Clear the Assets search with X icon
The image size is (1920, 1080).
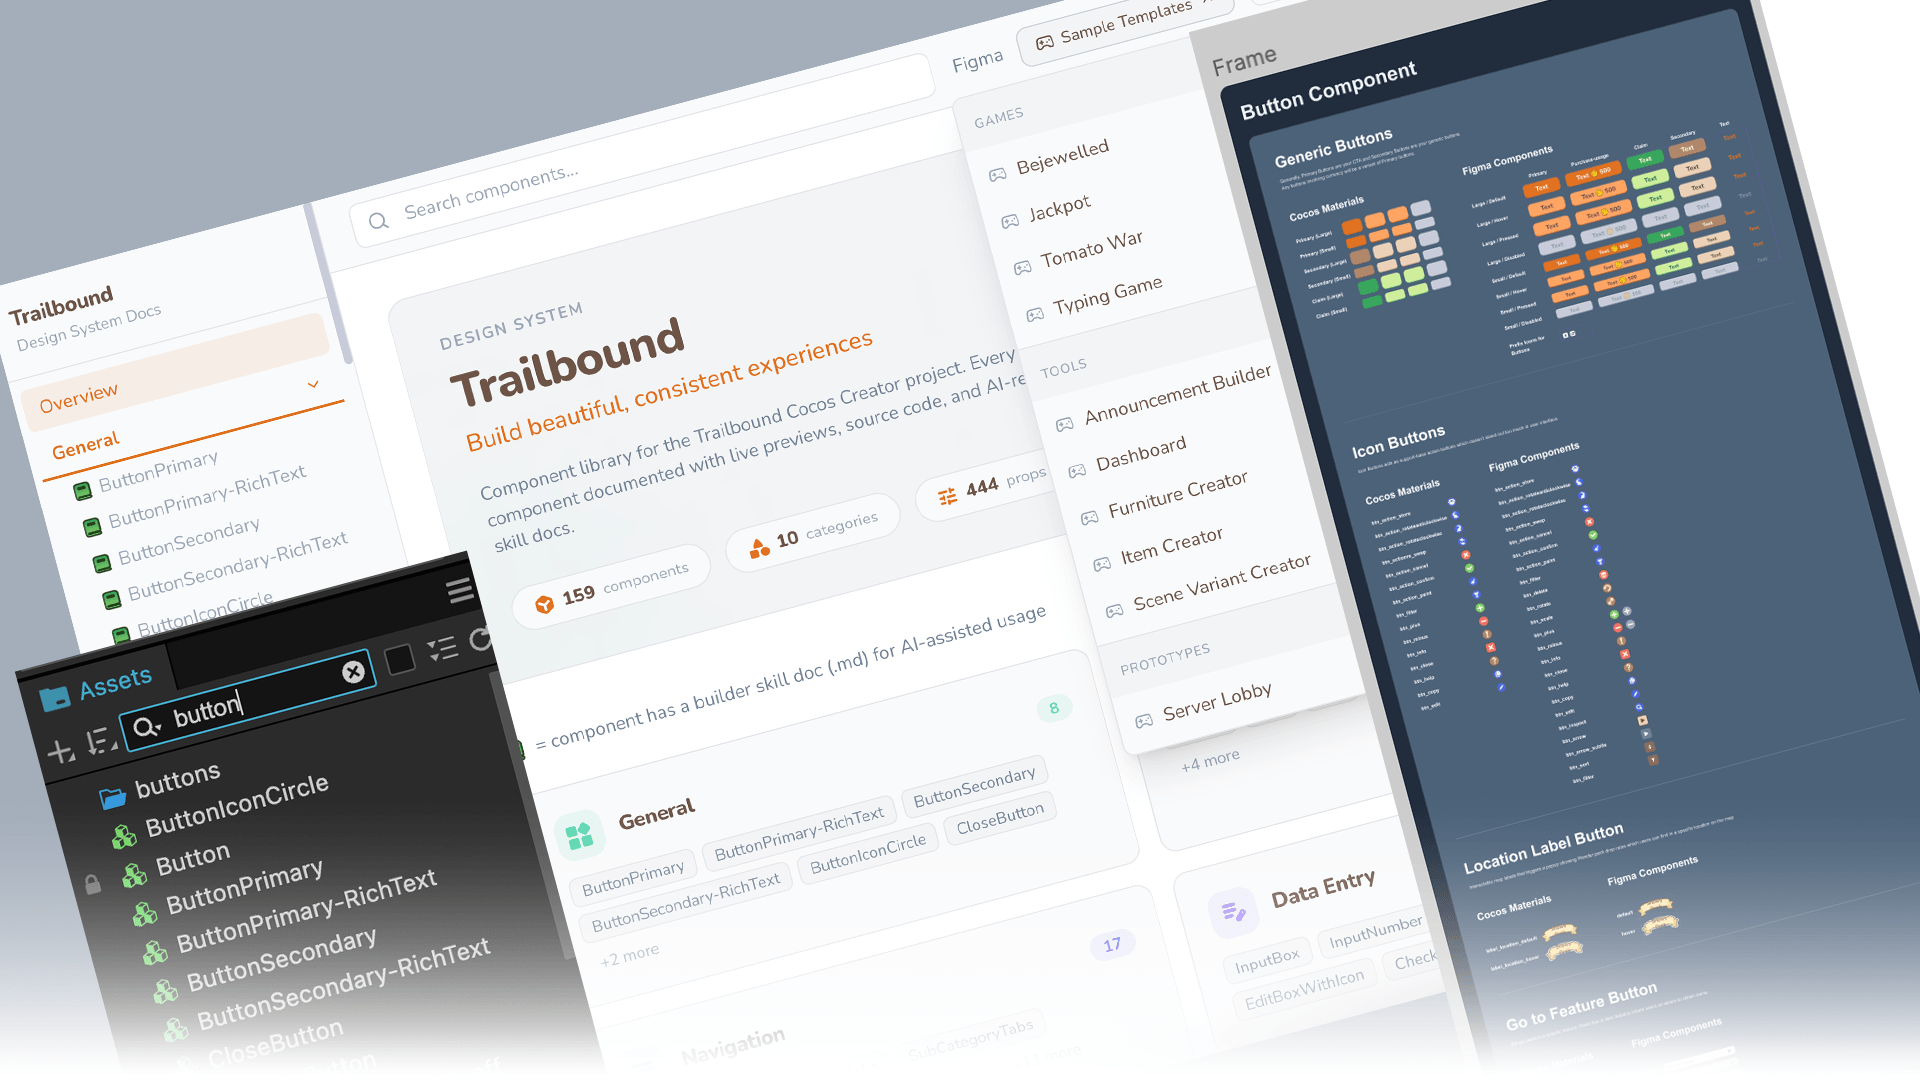click(353, 672)
